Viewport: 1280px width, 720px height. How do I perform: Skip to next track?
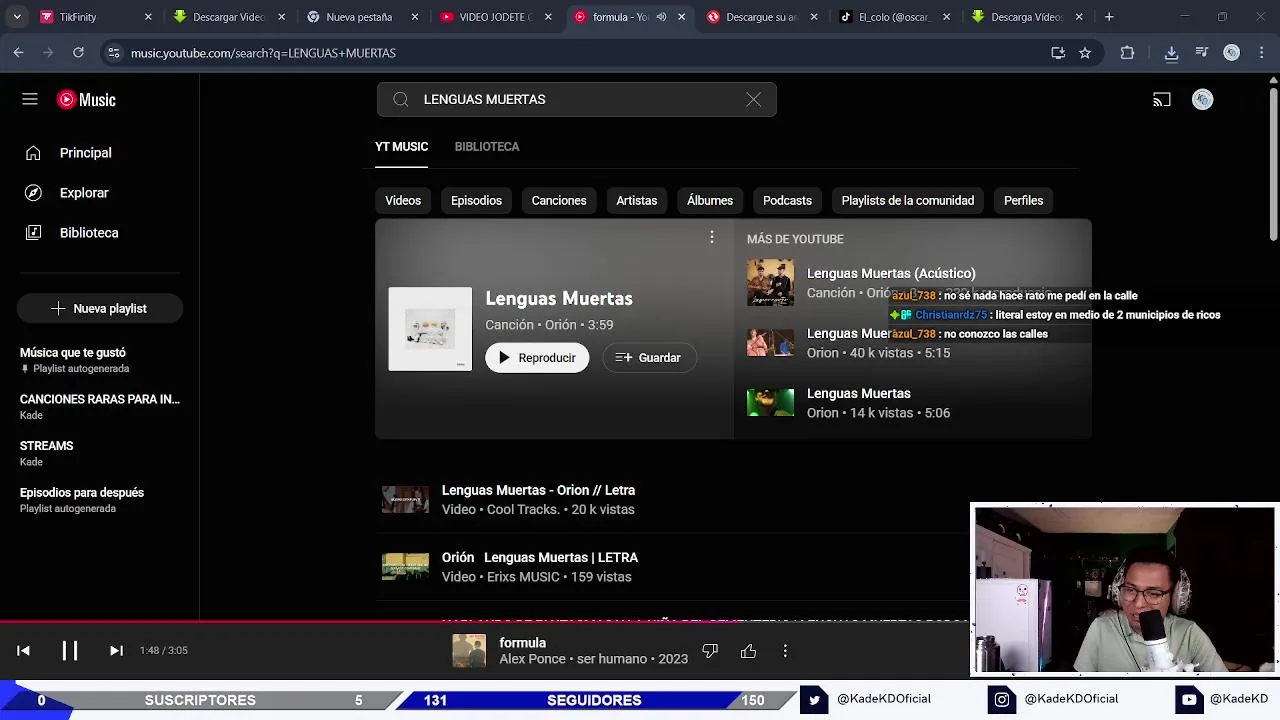(x=116, y=651)
